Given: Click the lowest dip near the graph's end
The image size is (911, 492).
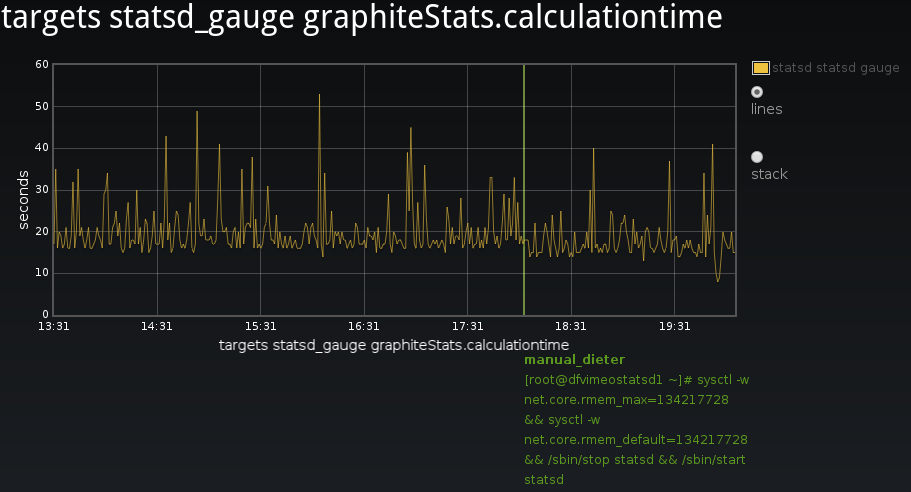Looking at the screenshot, I should coord(718,280).
